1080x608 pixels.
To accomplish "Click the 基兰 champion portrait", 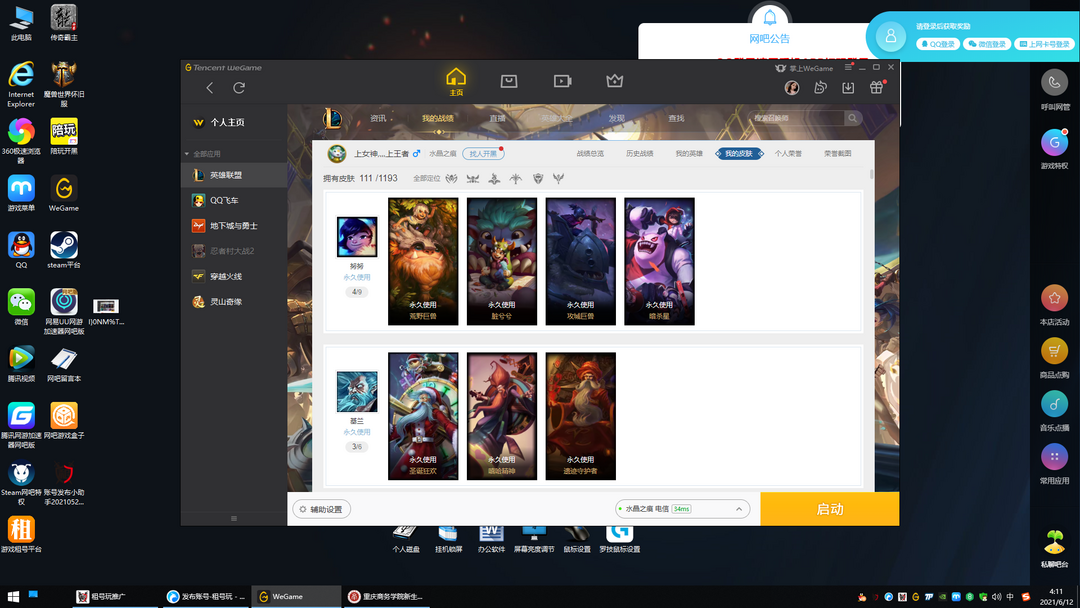I will point(357,391).
